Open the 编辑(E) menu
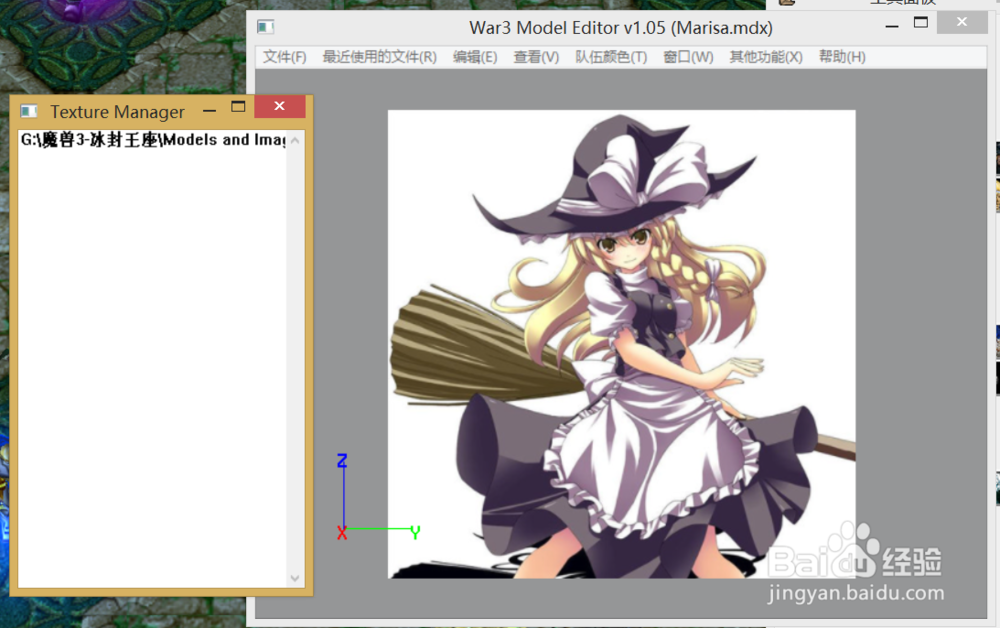 475,57
